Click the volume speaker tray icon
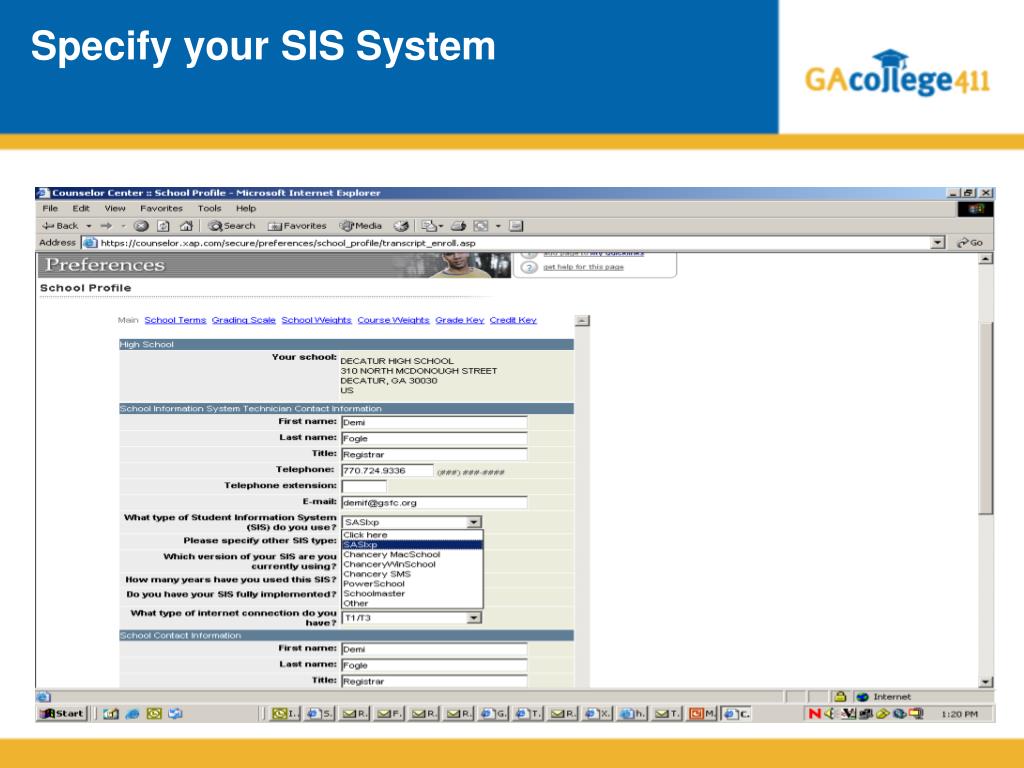The height and width of the screenshot is (768, 1024). 829,714
